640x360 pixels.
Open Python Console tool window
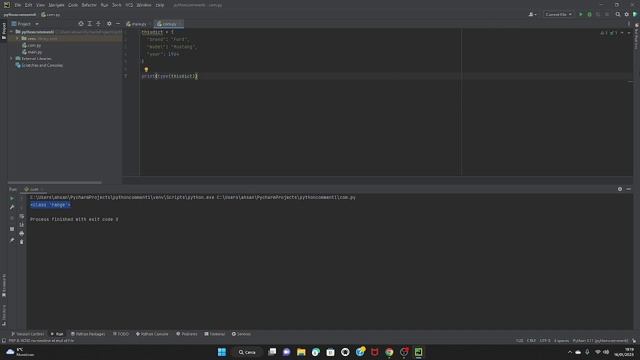pos(152,334)
